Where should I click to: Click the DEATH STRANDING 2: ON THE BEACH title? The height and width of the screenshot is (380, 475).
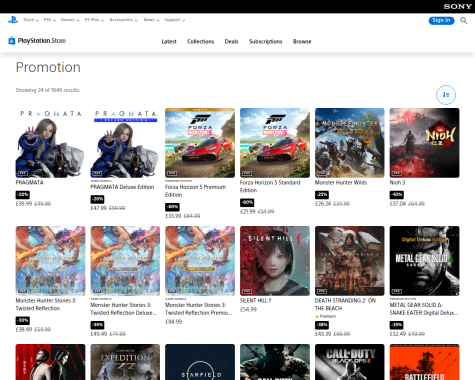345,305
